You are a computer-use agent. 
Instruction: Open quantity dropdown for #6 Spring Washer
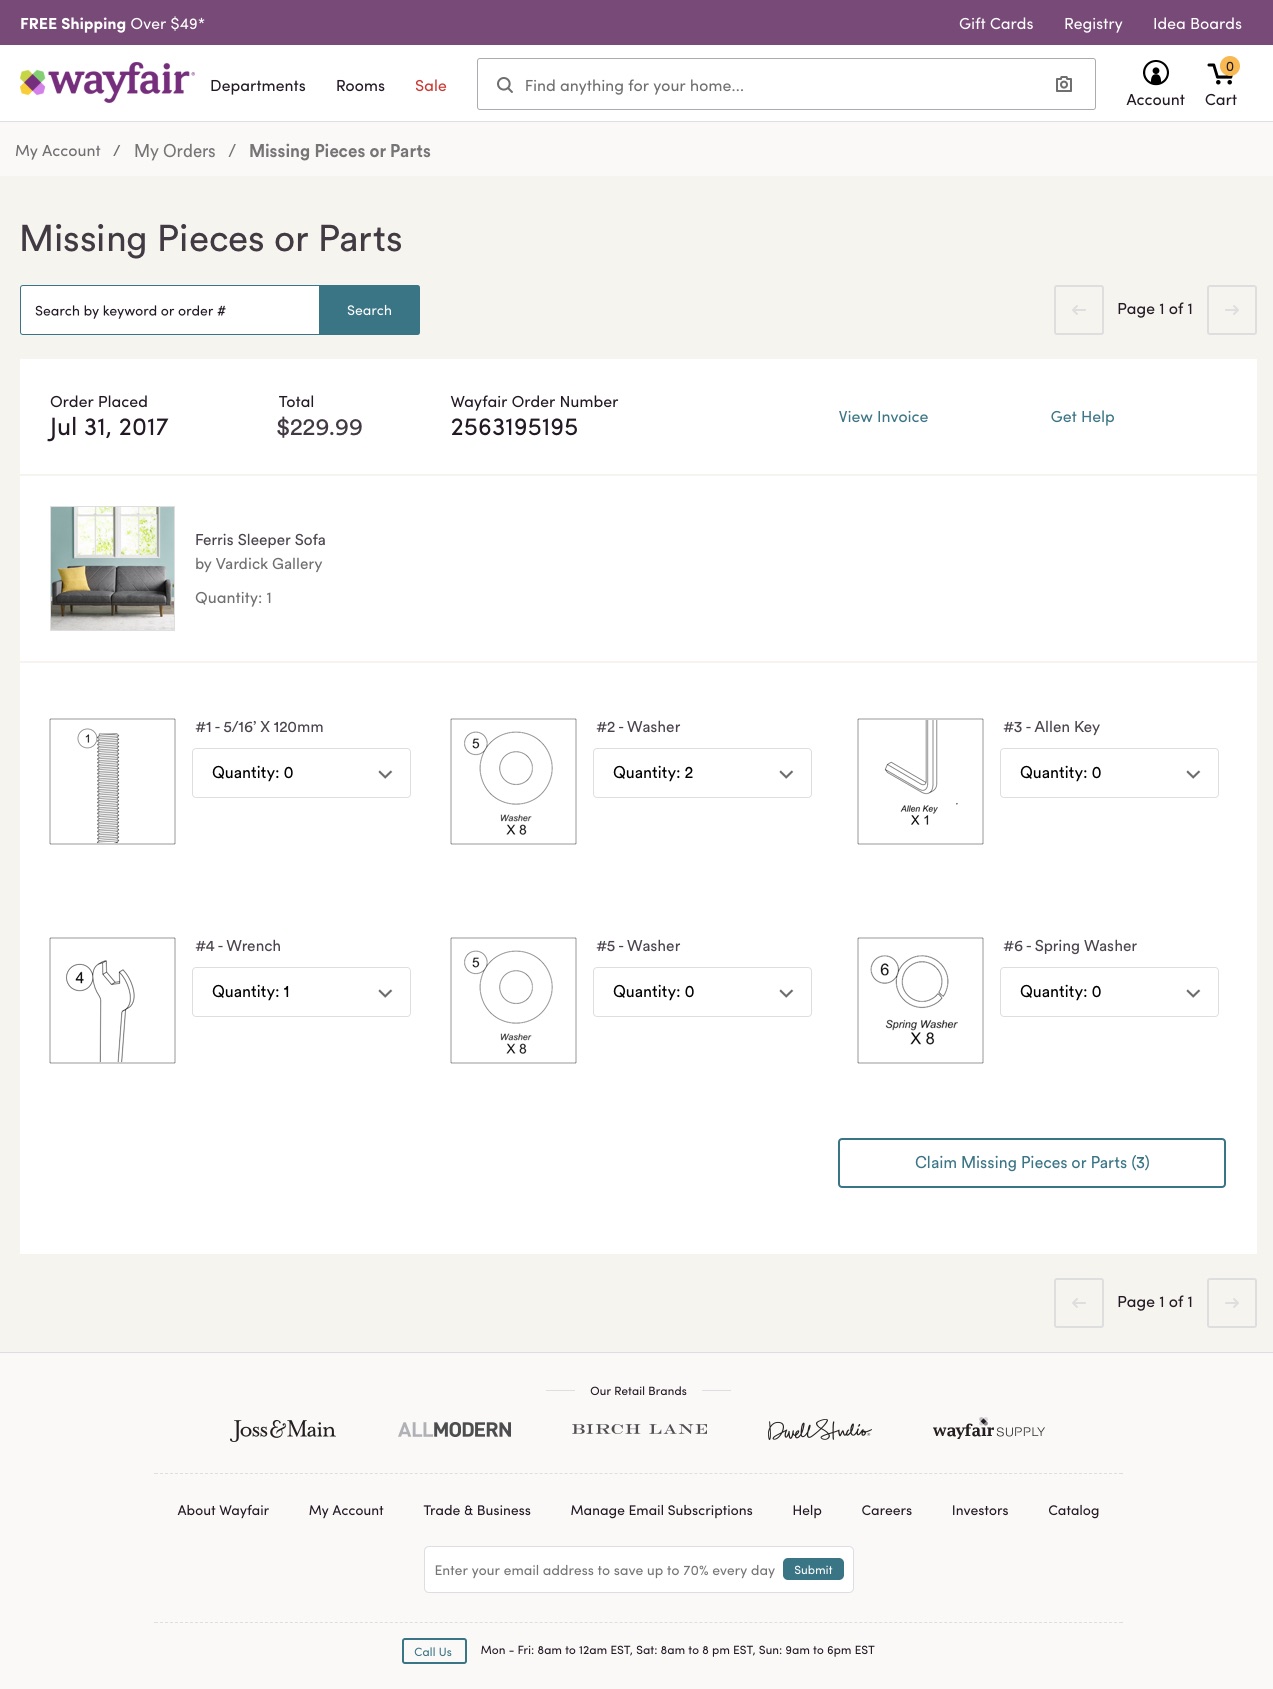coord(1109,992)
